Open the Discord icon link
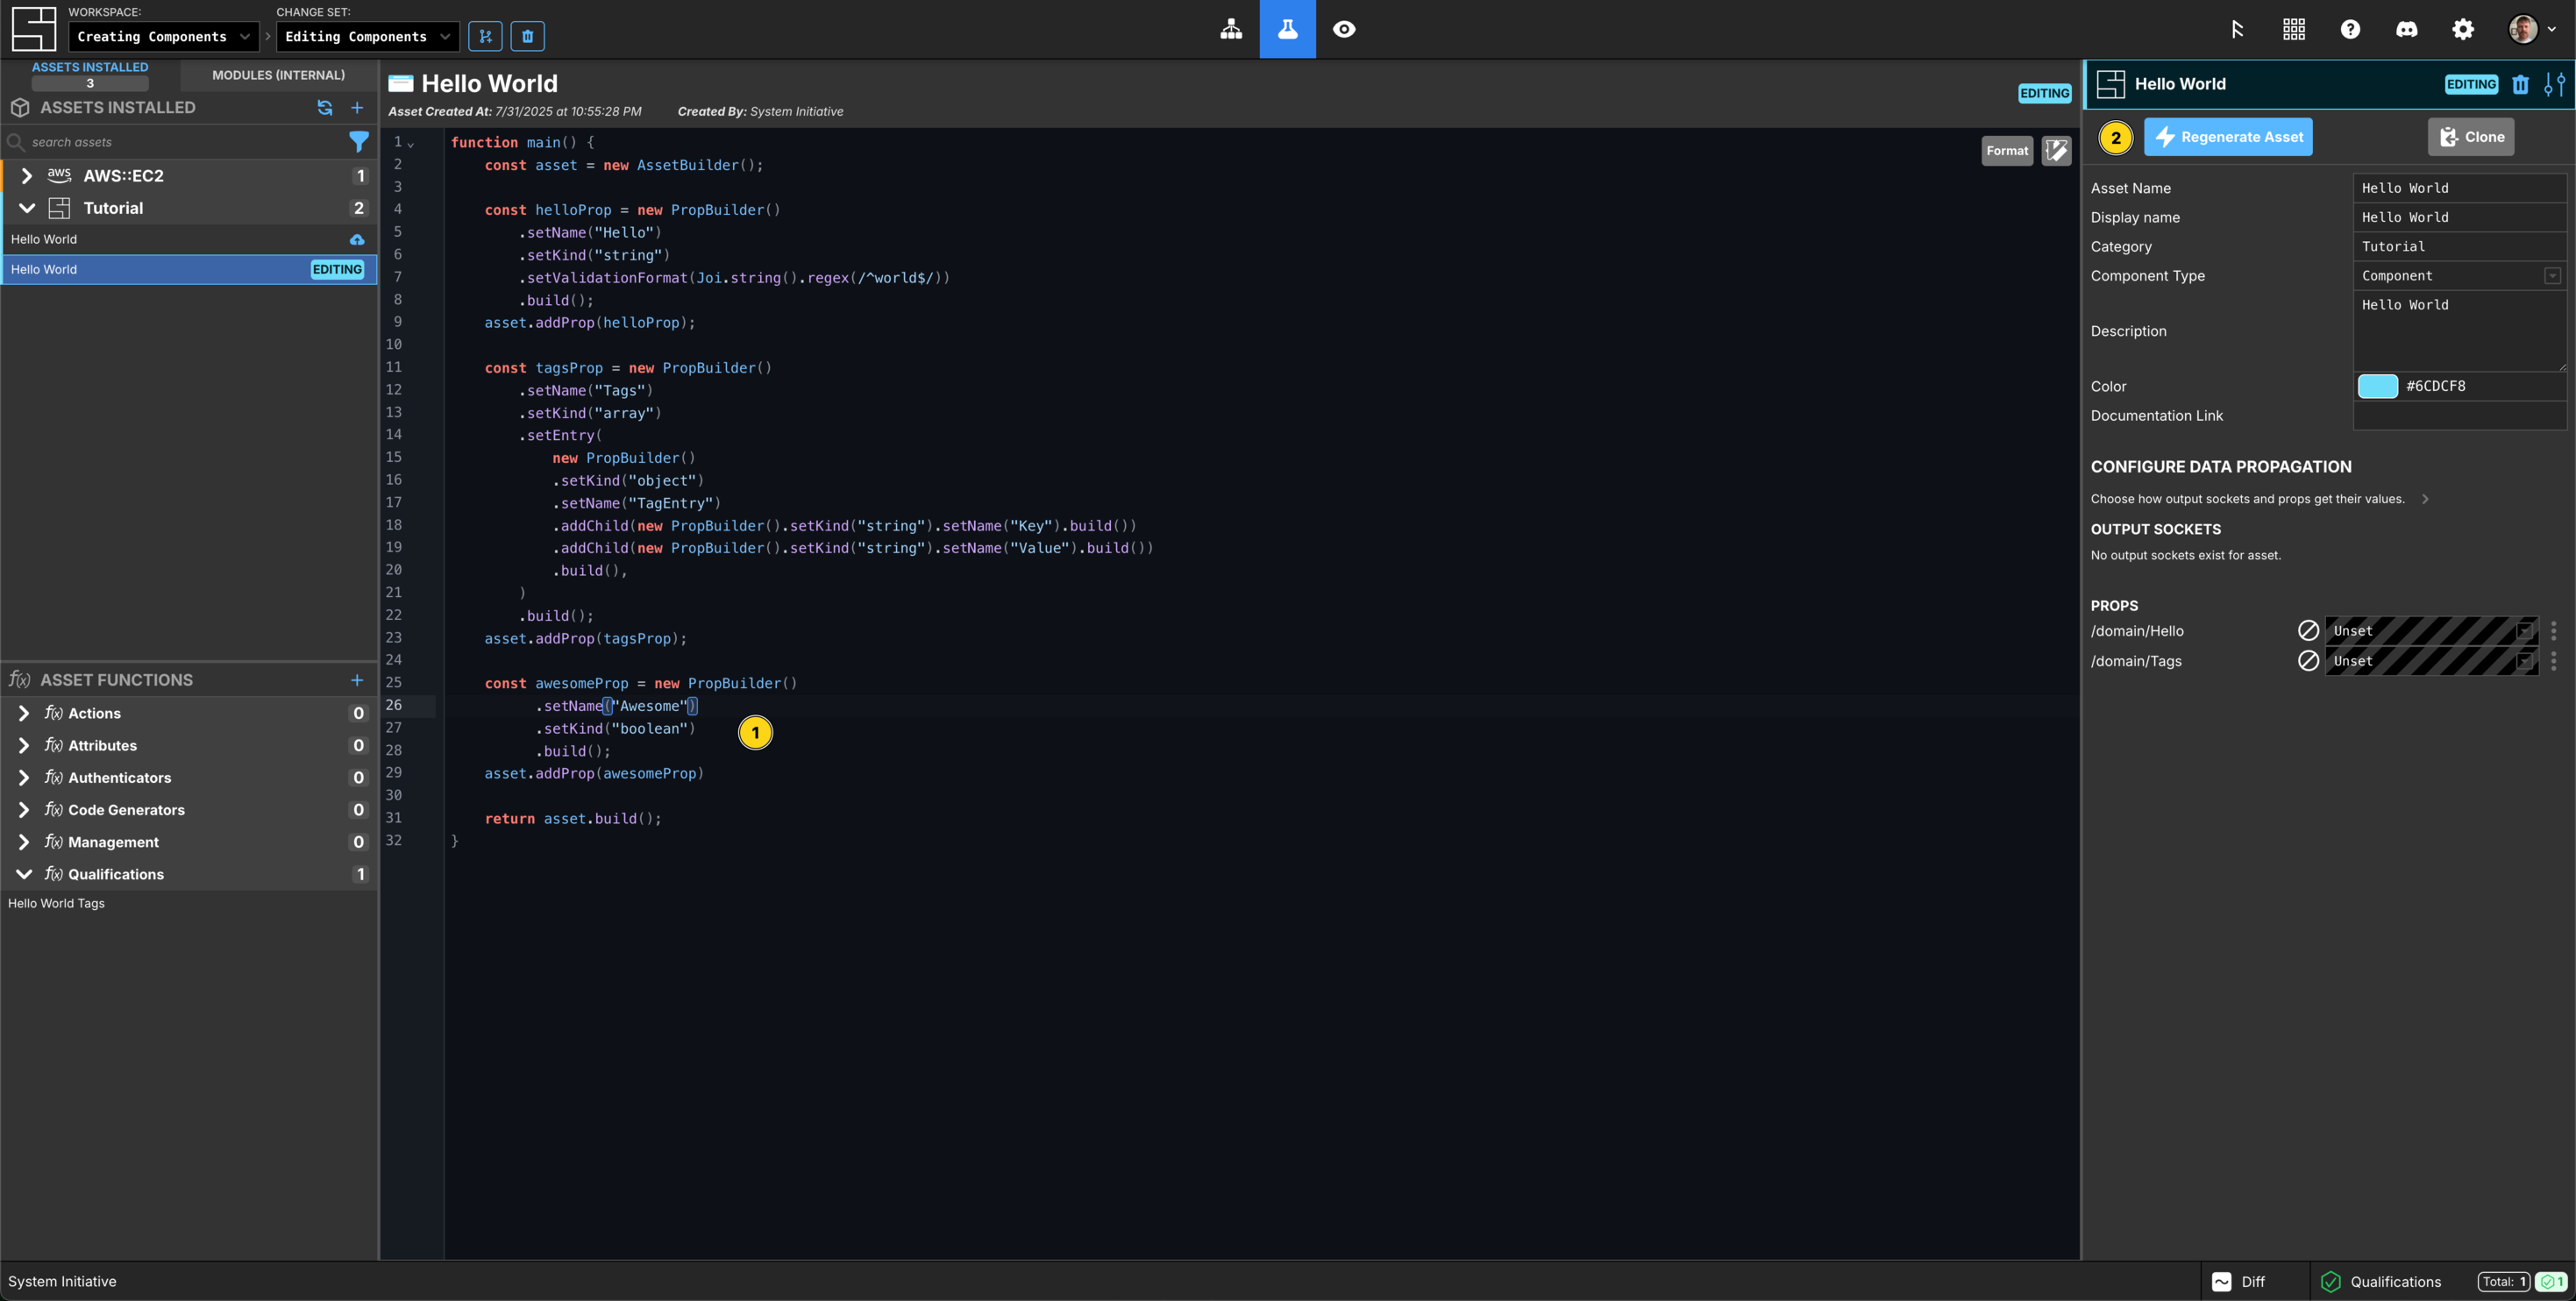2576x1301 pixels. tap(2406, 29)
